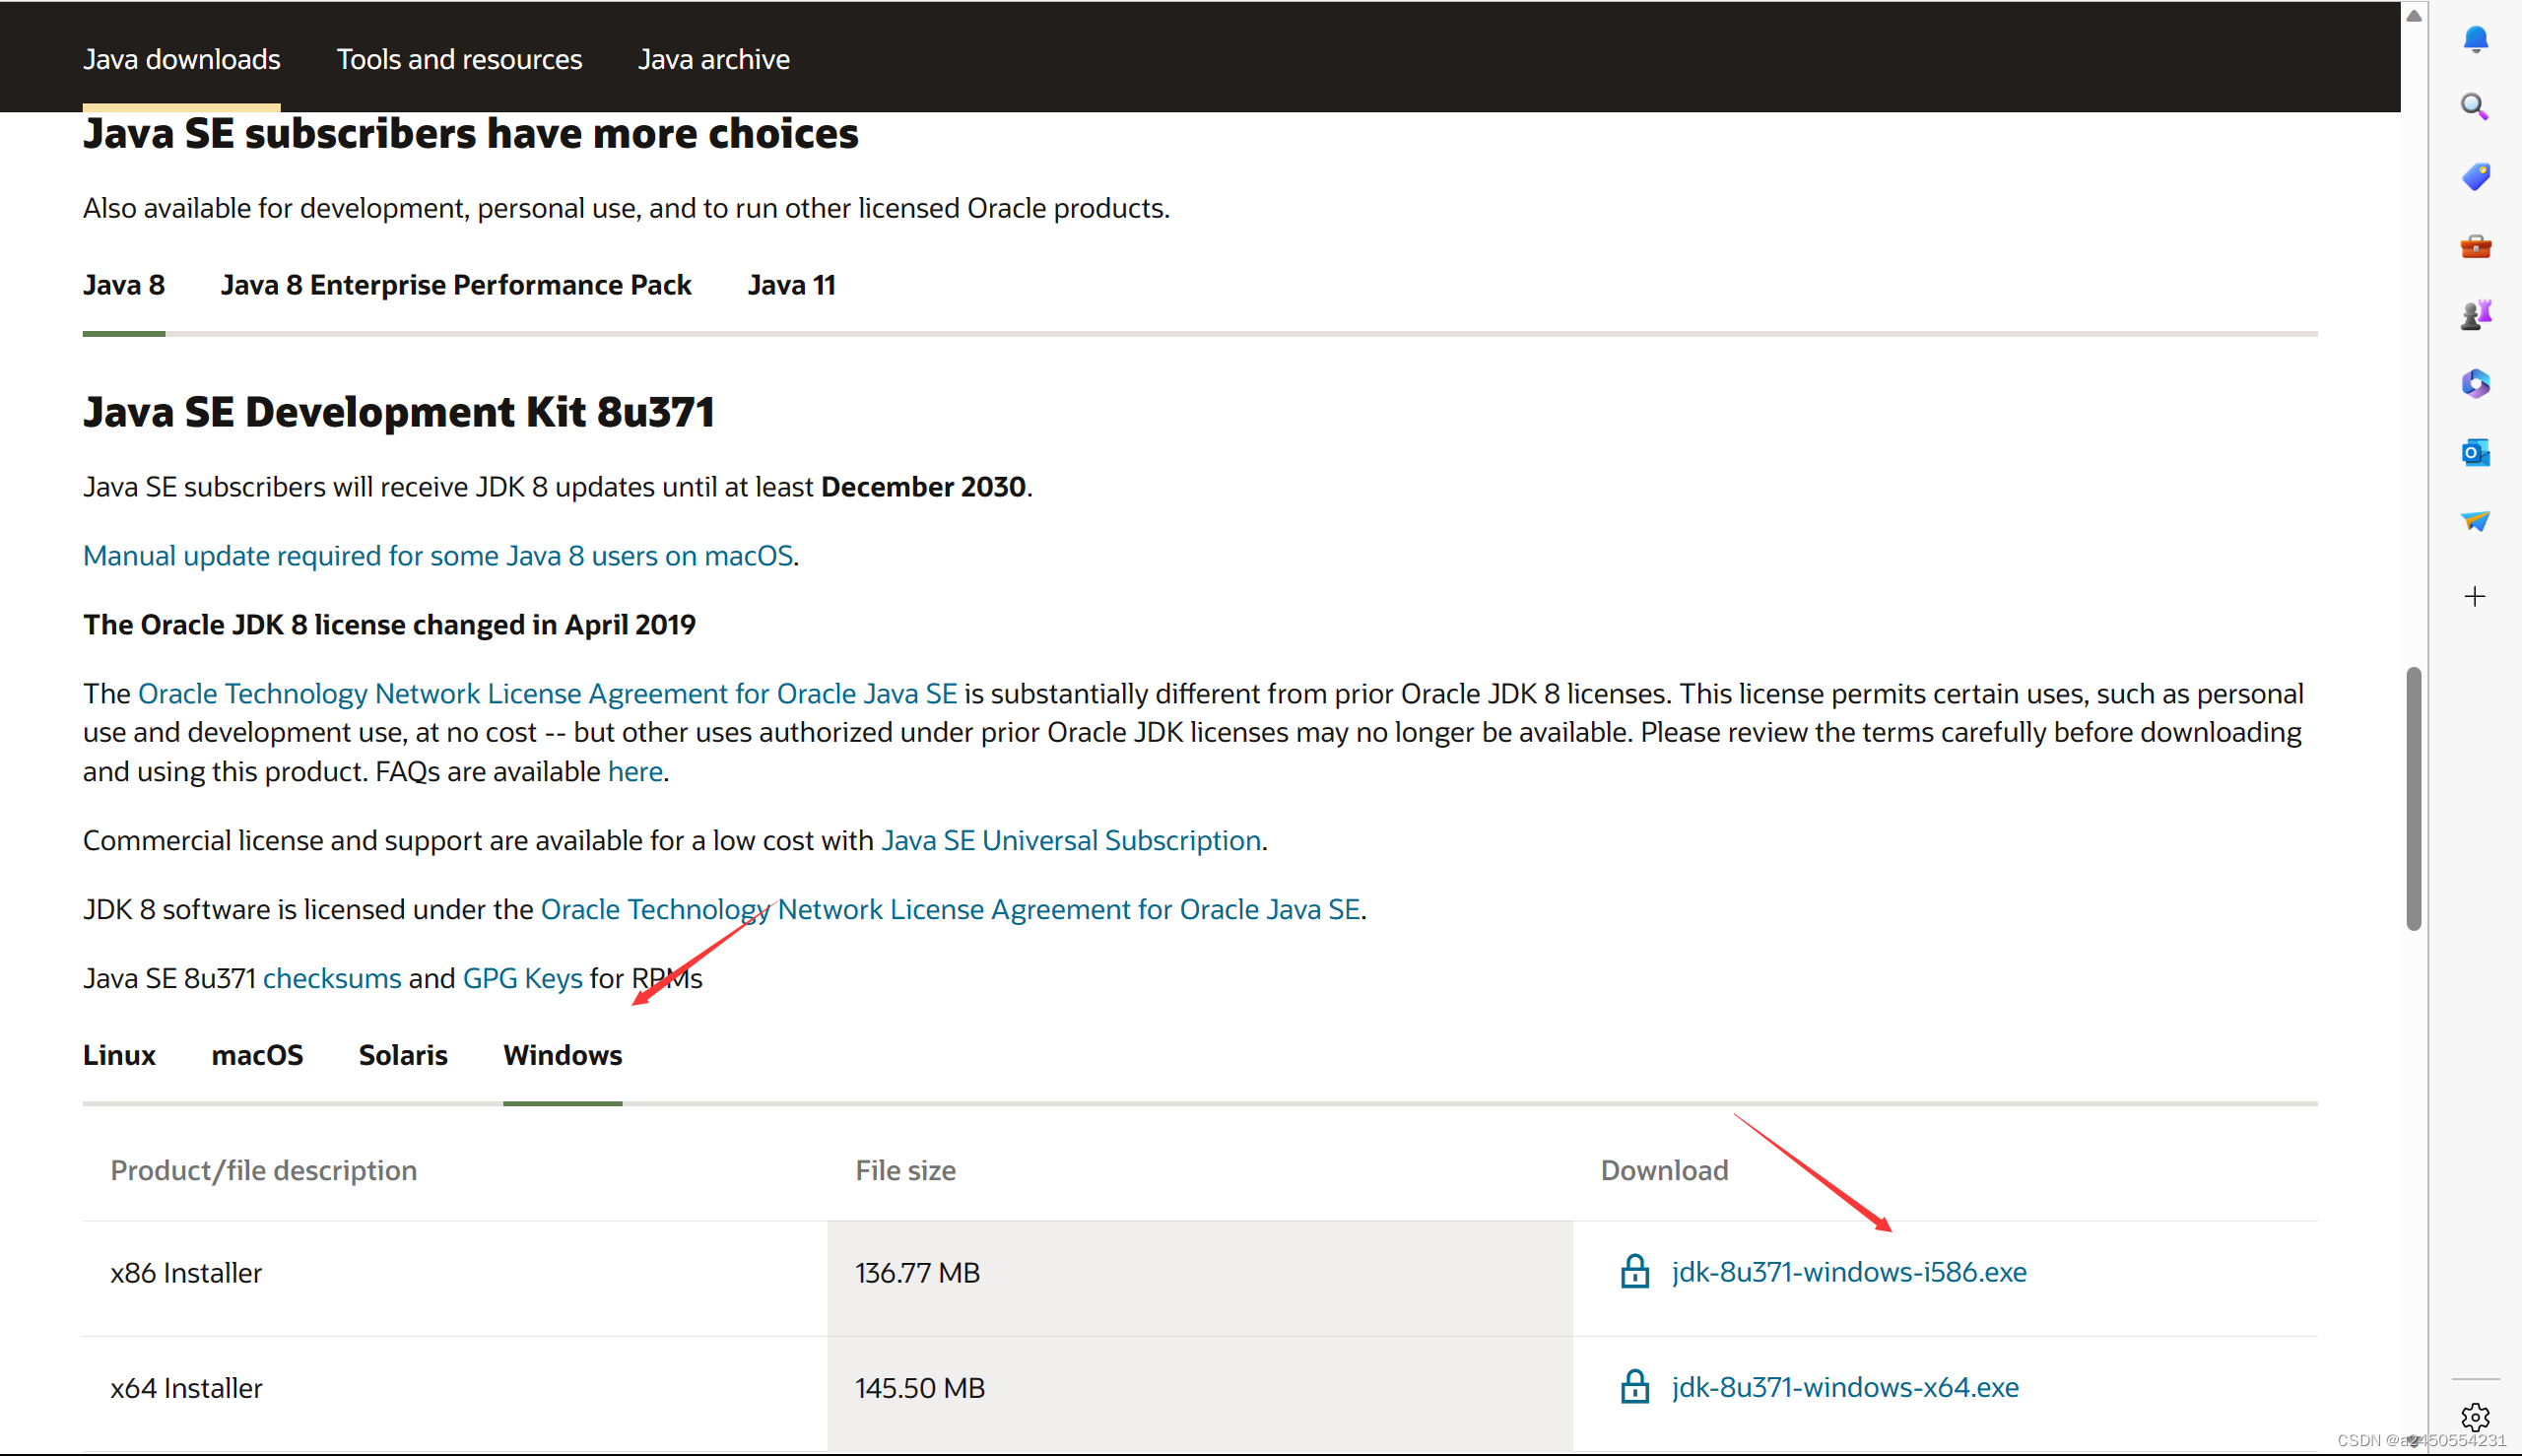Open the checksums link
The image size is (2522, 1456).
tap(332, 978)
